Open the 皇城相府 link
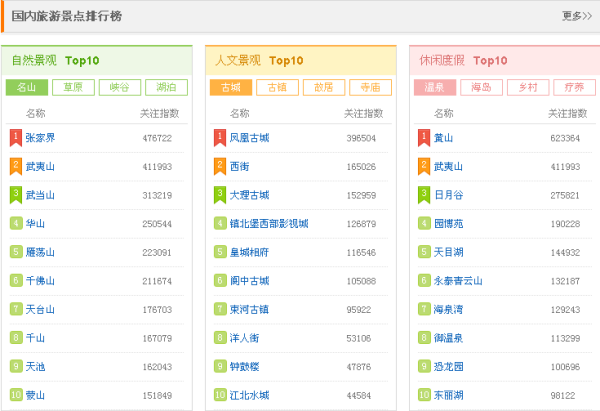 (x=249, y=252)
